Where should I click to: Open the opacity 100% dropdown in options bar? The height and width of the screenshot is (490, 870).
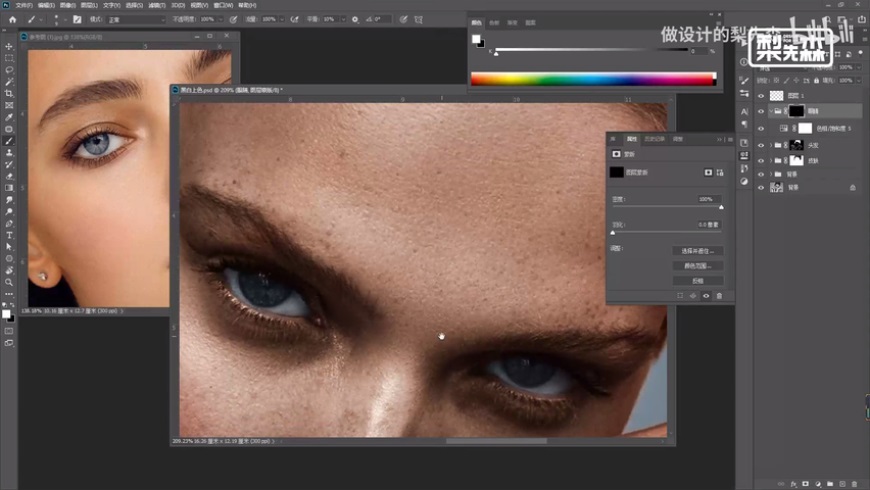point(220,19)
